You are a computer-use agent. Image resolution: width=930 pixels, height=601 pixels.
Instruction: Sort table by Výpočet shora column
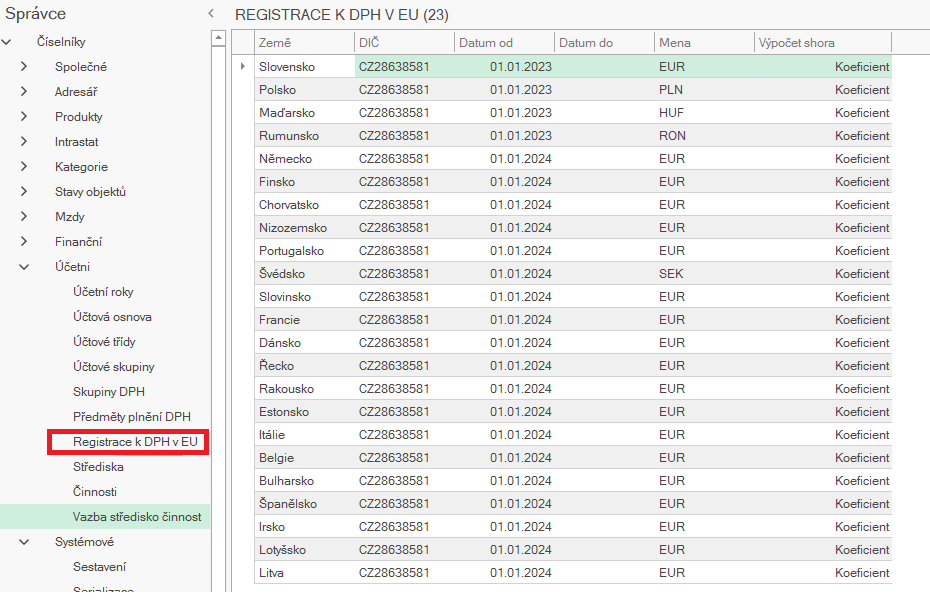pyautogui.click(x=823, y=43)
